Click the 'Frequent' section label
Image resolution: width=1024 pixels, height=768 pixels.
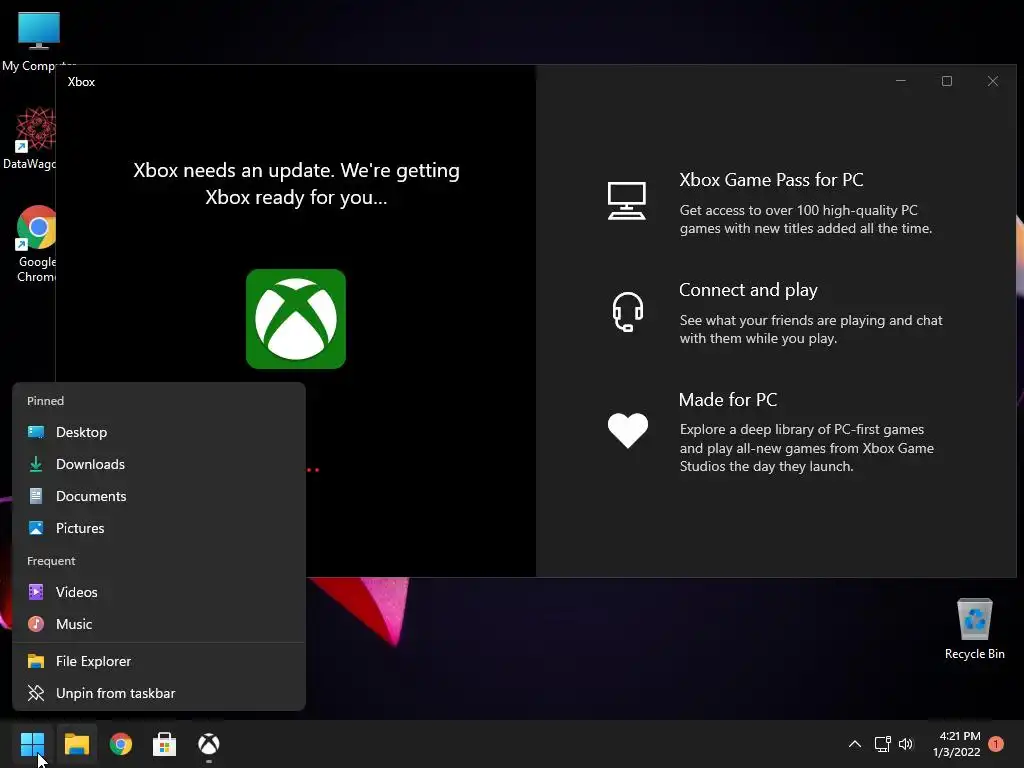(51, 561)
